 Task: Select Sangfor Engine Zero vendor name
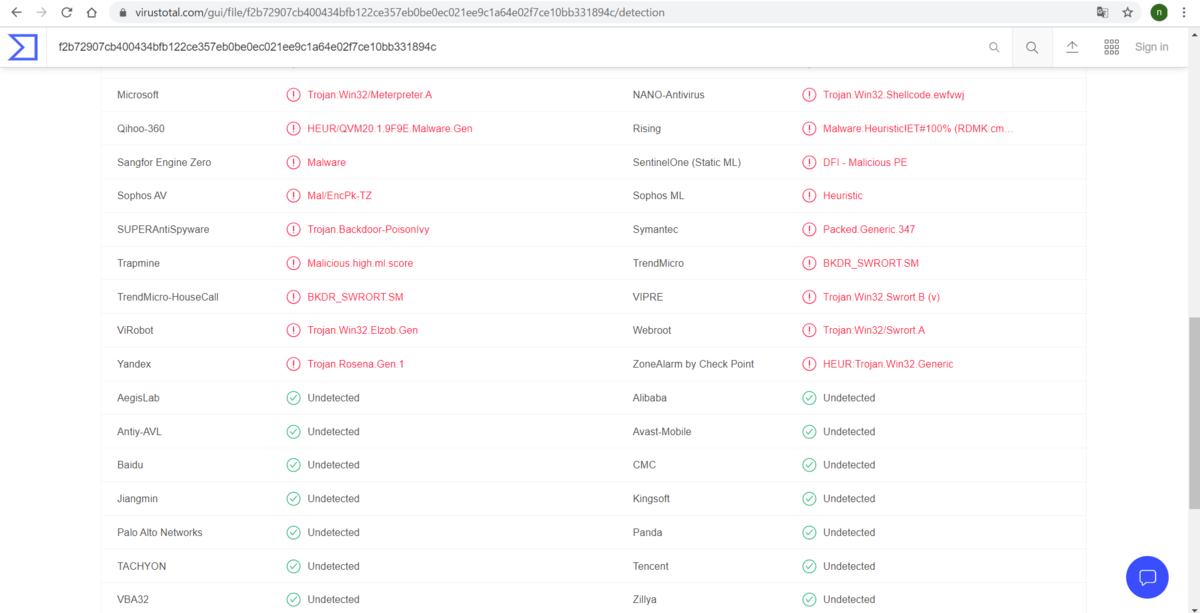coord(164,162)
